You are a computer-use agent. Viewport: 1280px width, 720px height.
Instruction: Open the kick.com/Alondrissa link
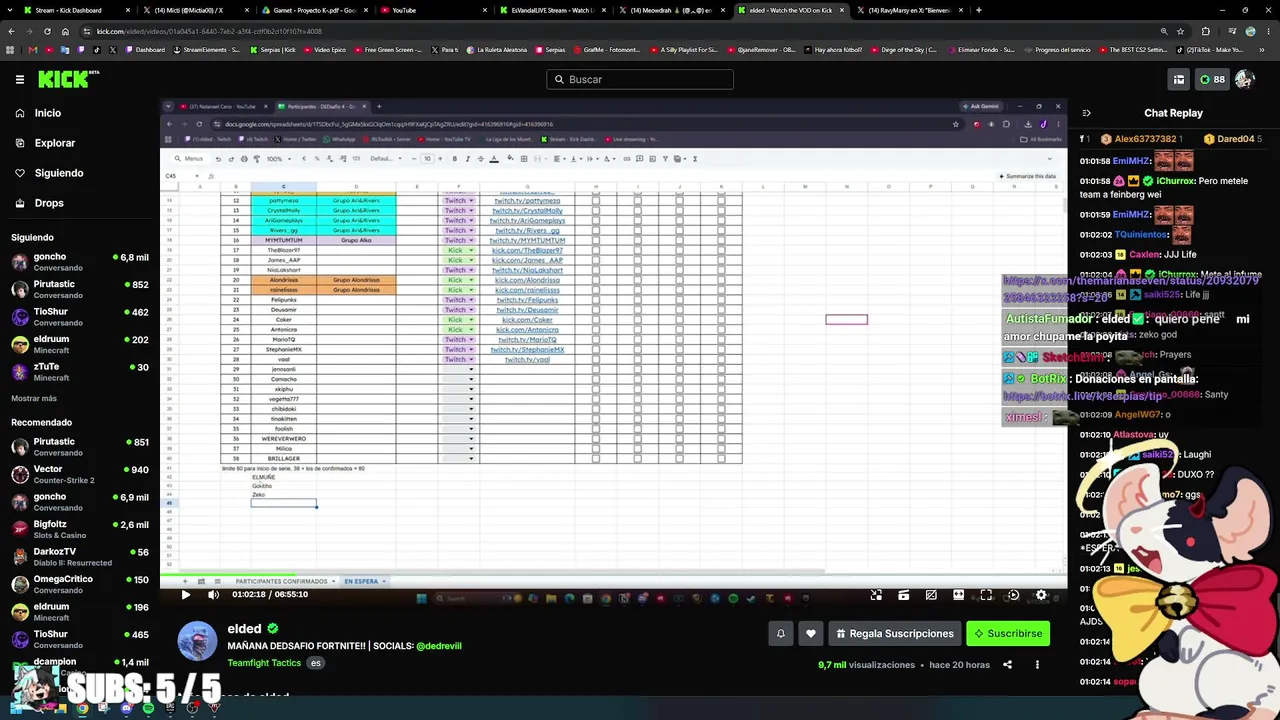pos(528,280)
